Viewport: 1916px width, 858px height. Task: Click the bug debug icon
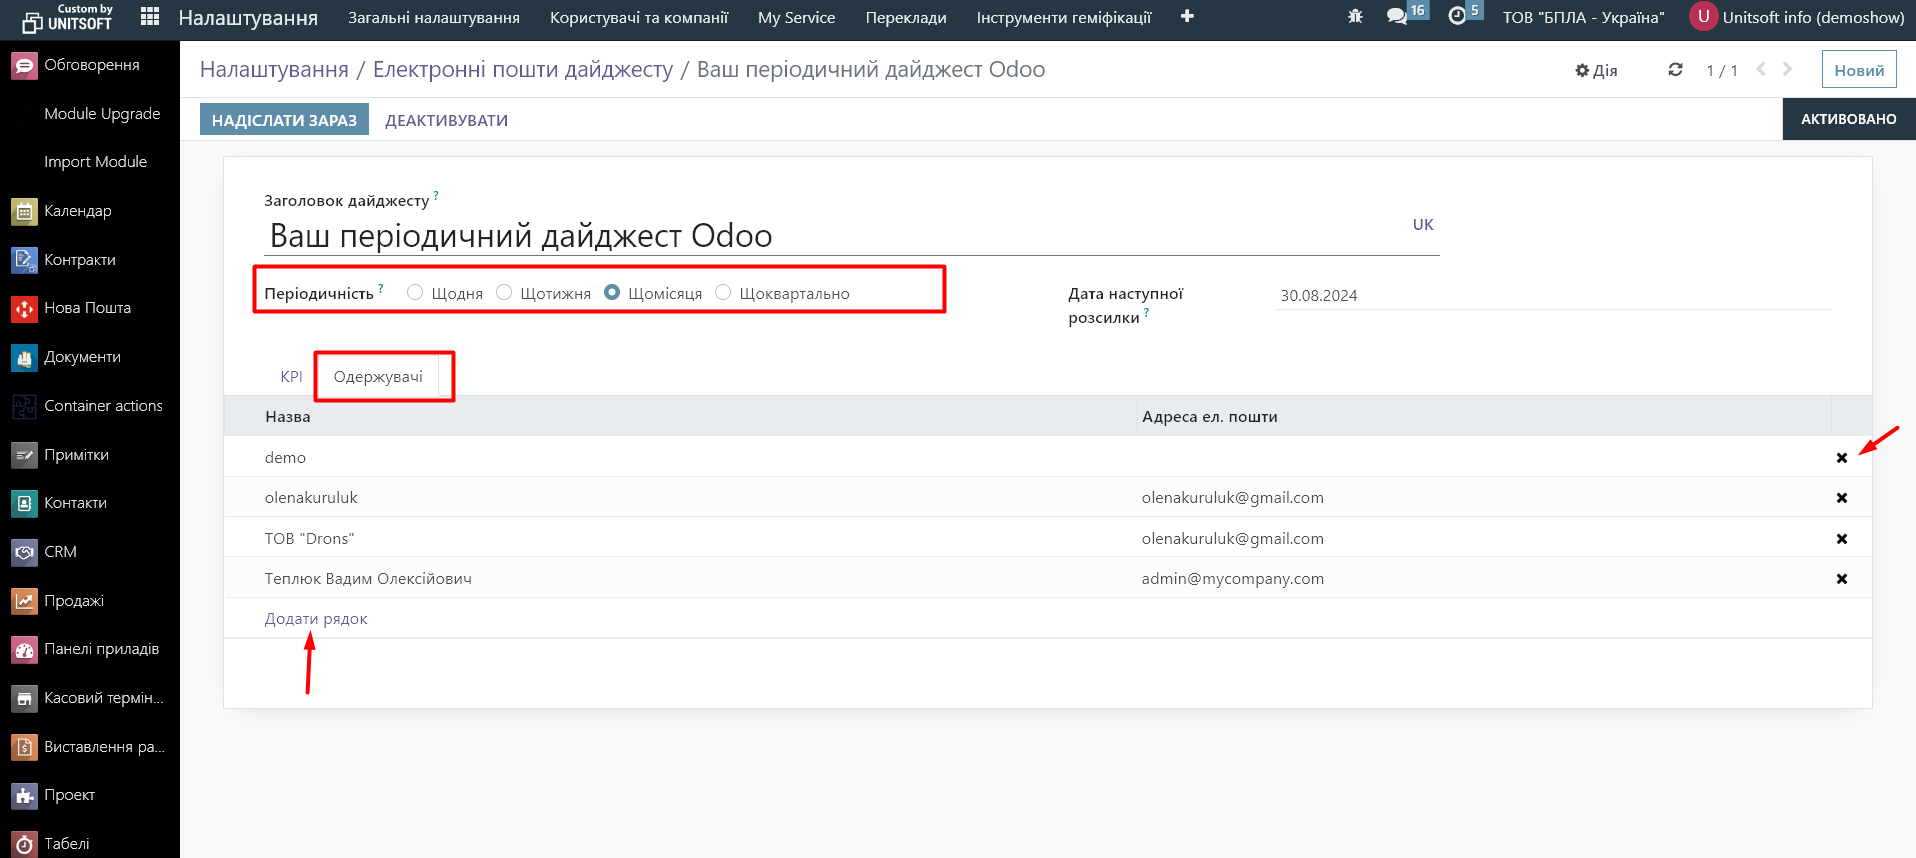[1355, 17]
